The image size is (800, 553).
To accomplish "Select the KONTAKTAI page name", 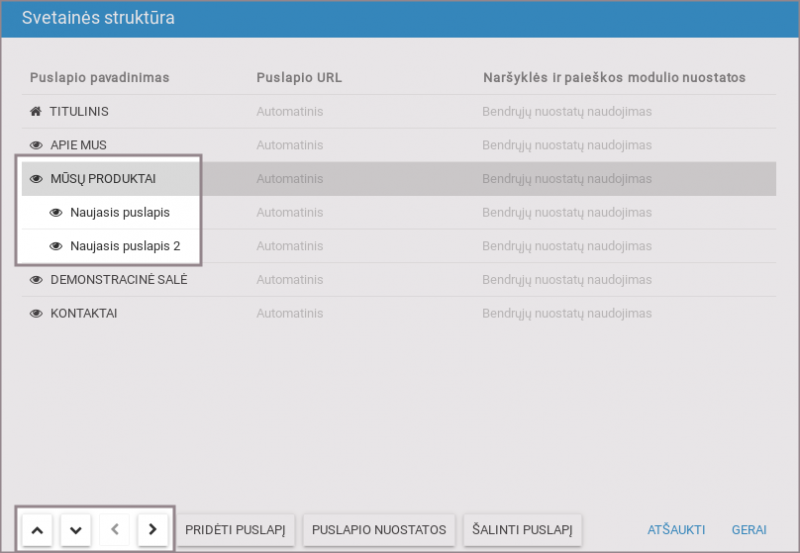I will pyautogui.click(x=84, y=314).
